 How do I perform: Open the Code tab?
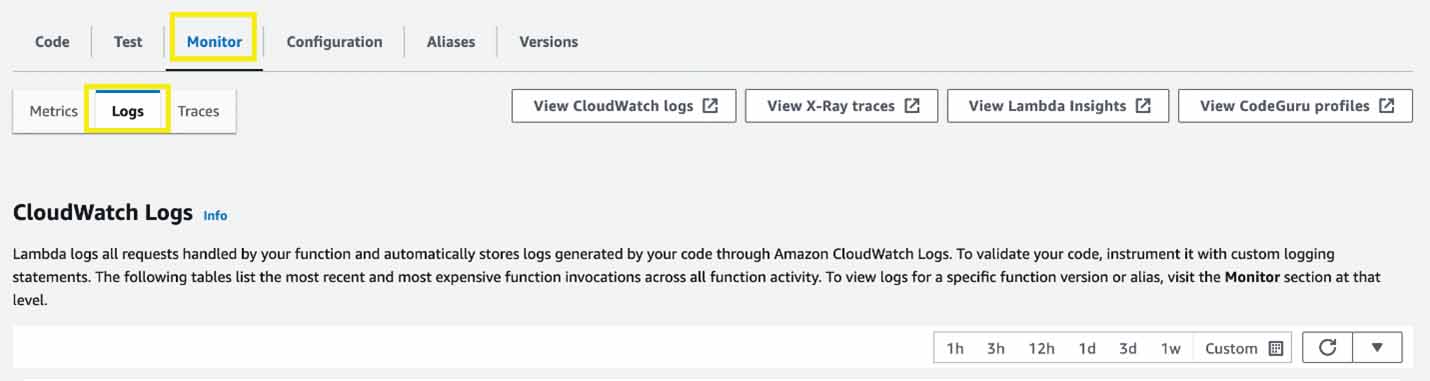pyautogui.click(x=52, y=42)
